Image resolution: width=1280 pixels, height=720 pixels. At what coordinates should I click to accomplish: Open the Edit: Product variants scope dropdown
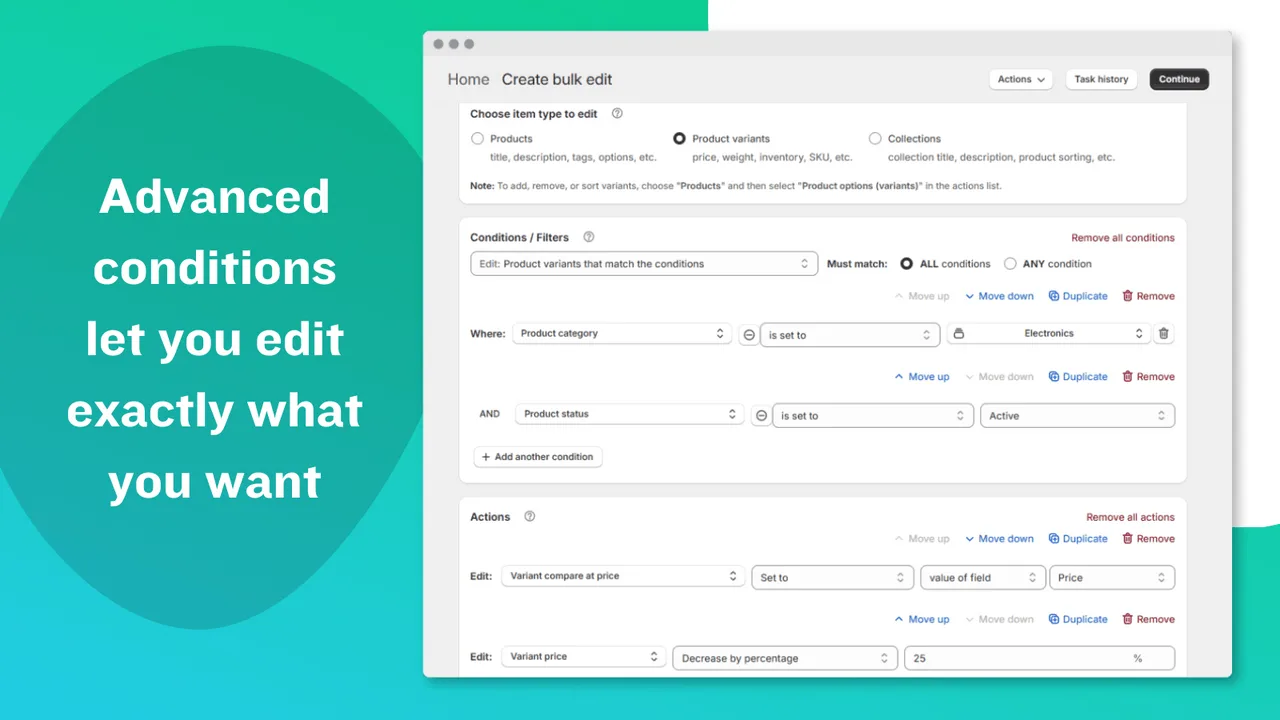click(x=644, y=264)
